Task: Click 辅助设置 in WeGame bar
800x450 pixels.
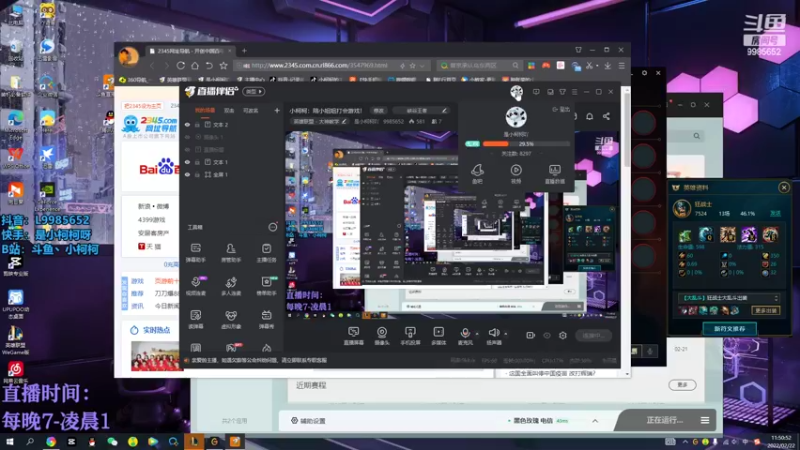Action: [x=308, y=421]
